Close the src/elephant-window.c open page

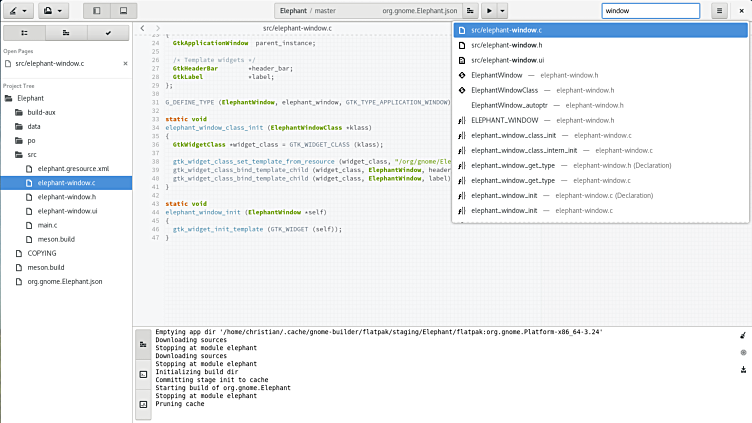pos(125,63)
